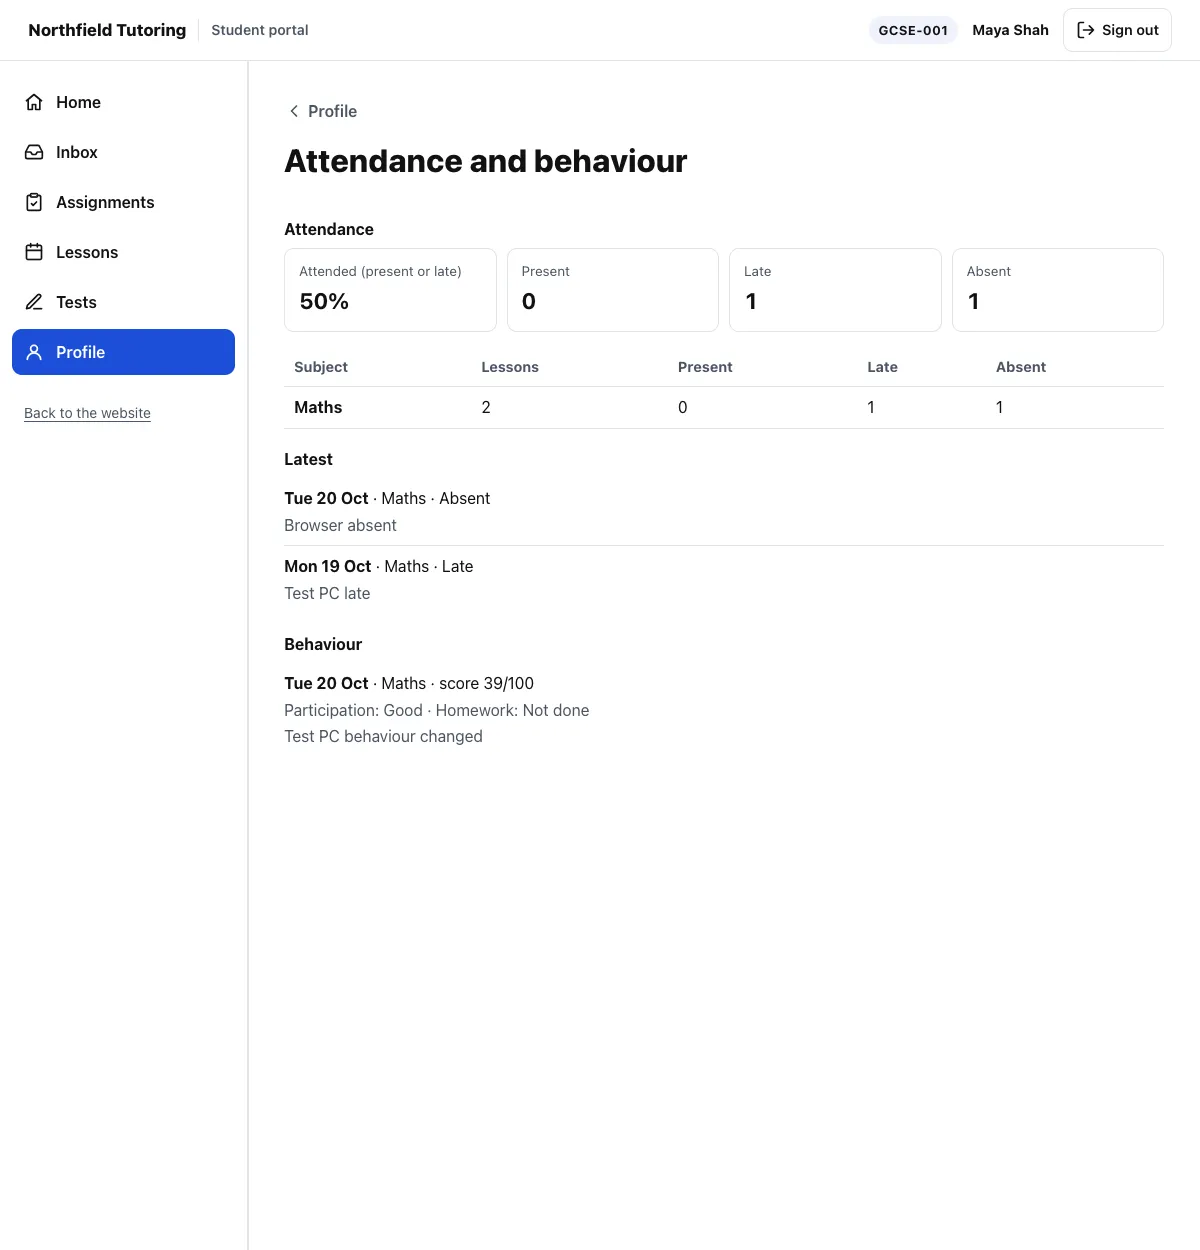Click the Absent column header in the table
This screenshot has height=1250, width=1200.
click(x=1021, y=367)
